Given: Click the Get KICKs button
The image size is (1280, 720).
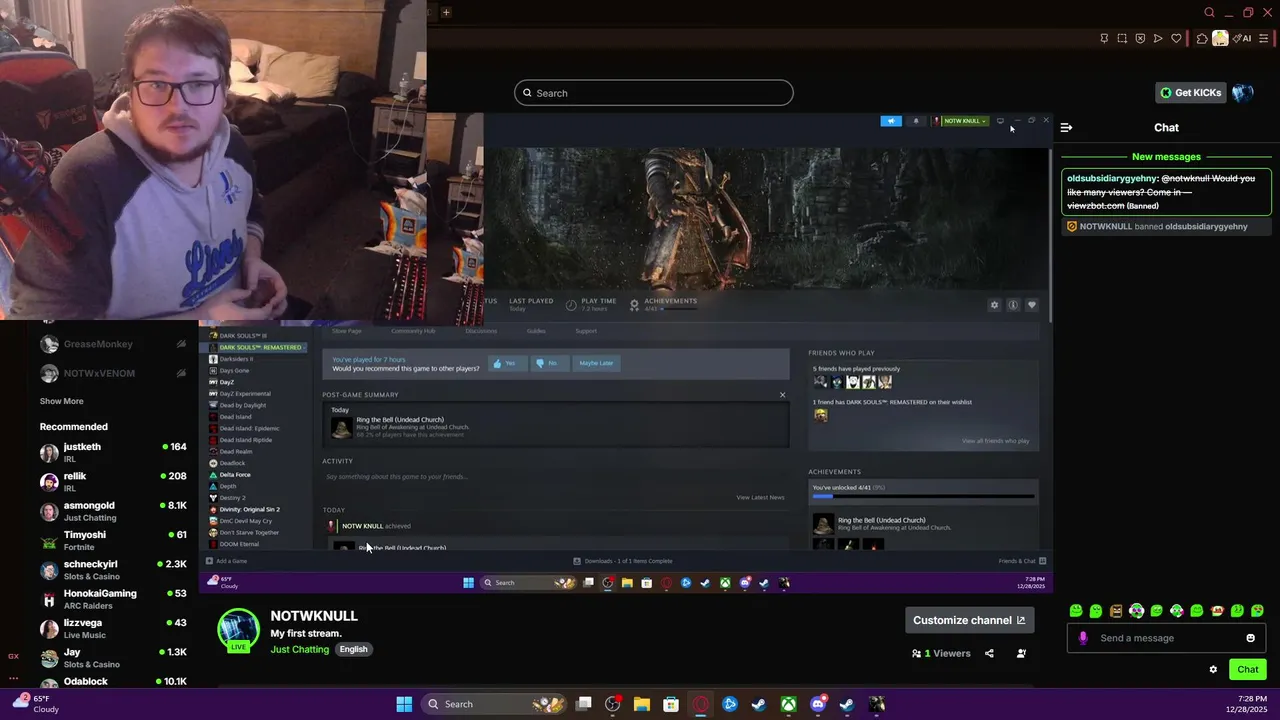Looking at the screenshot, I should (x=1190, y=93).
